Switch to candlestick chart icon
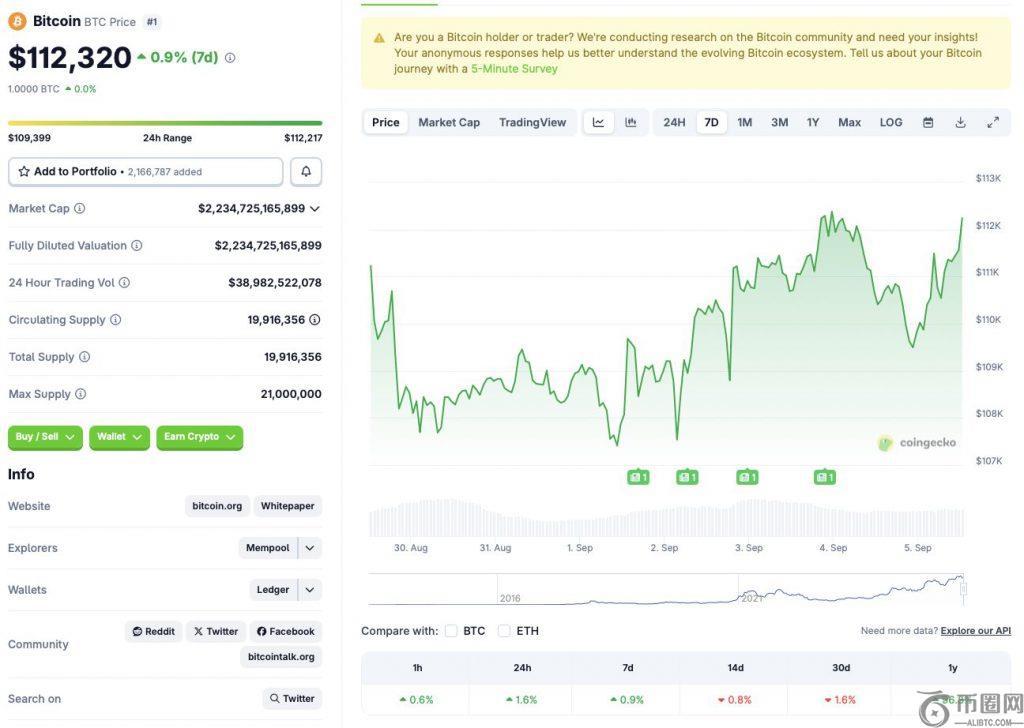1024x728 pixels. [x=631, y=122]
